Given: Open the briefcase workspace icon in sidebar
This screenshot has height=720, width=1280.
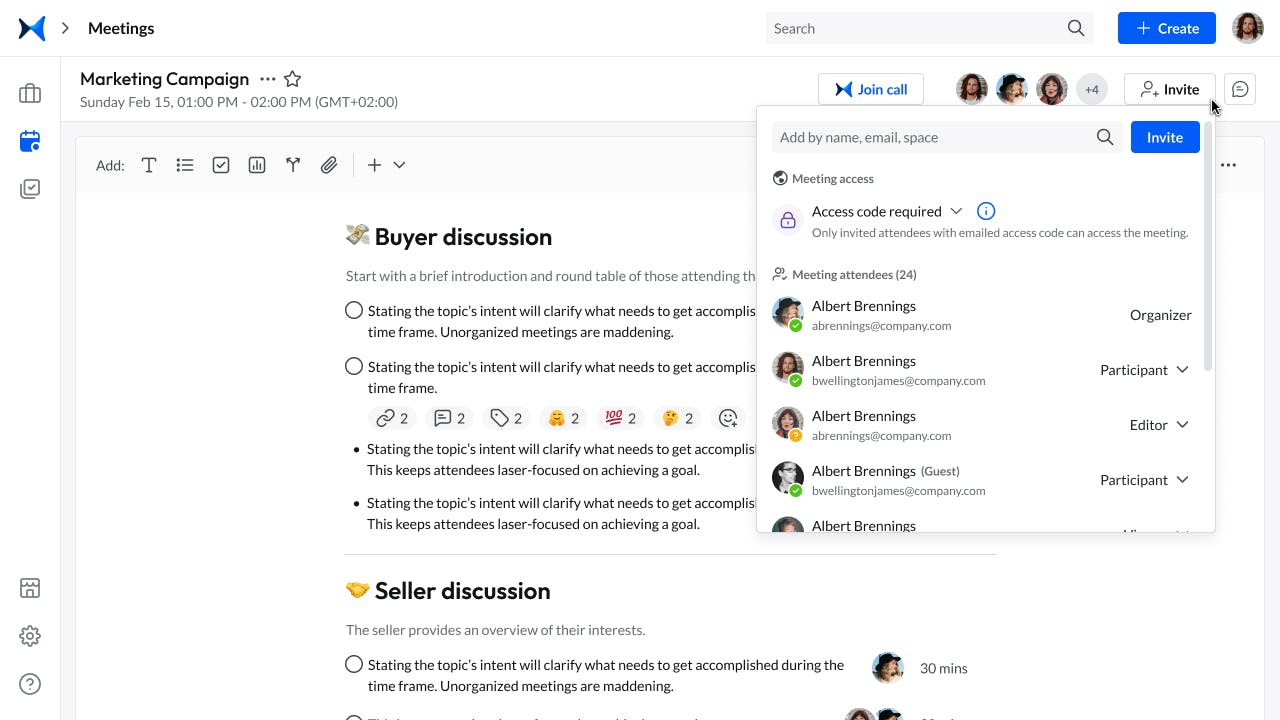Looking at the screenshot, I should coord(30,94).
